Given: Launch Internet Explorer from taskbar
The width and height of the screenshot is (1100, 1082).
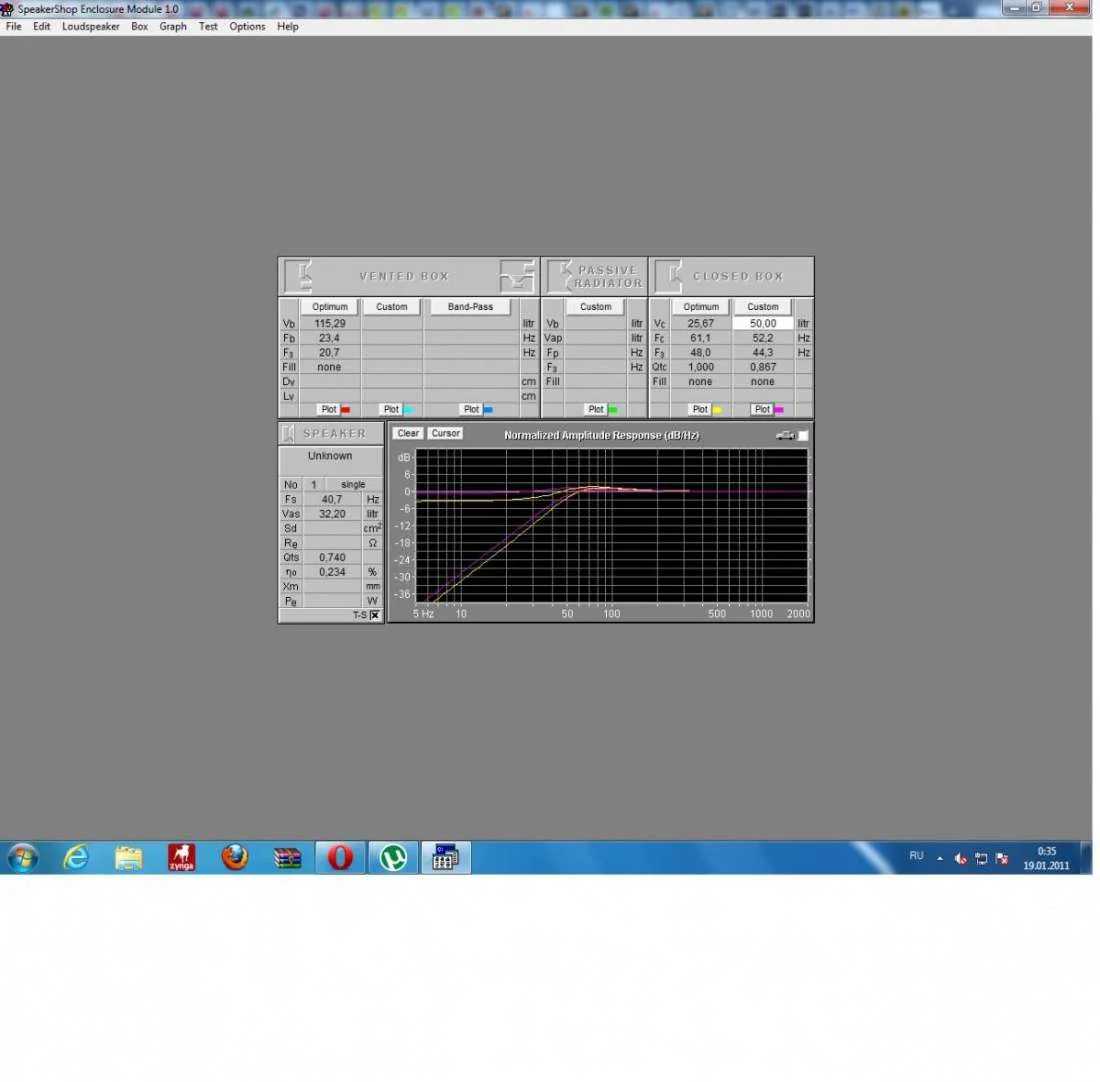Looking at the screenshot, I should [x=76, y=857].
